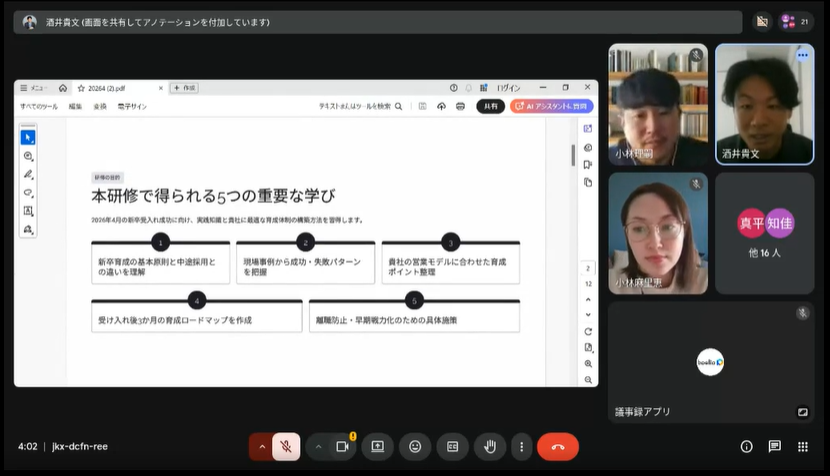Click the 共有 share button

pos(491,106)
